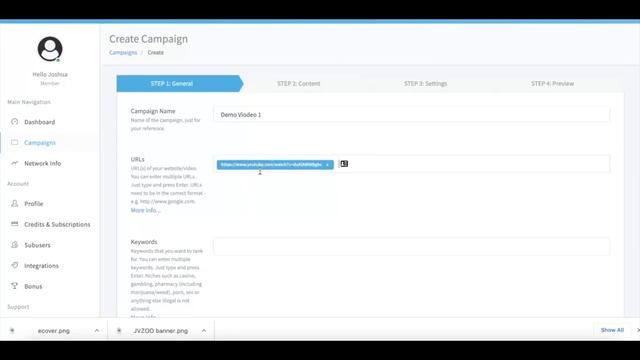Click the Profile person icon
The height and width of the screenshot is (360, 640).
pos(15,203)
